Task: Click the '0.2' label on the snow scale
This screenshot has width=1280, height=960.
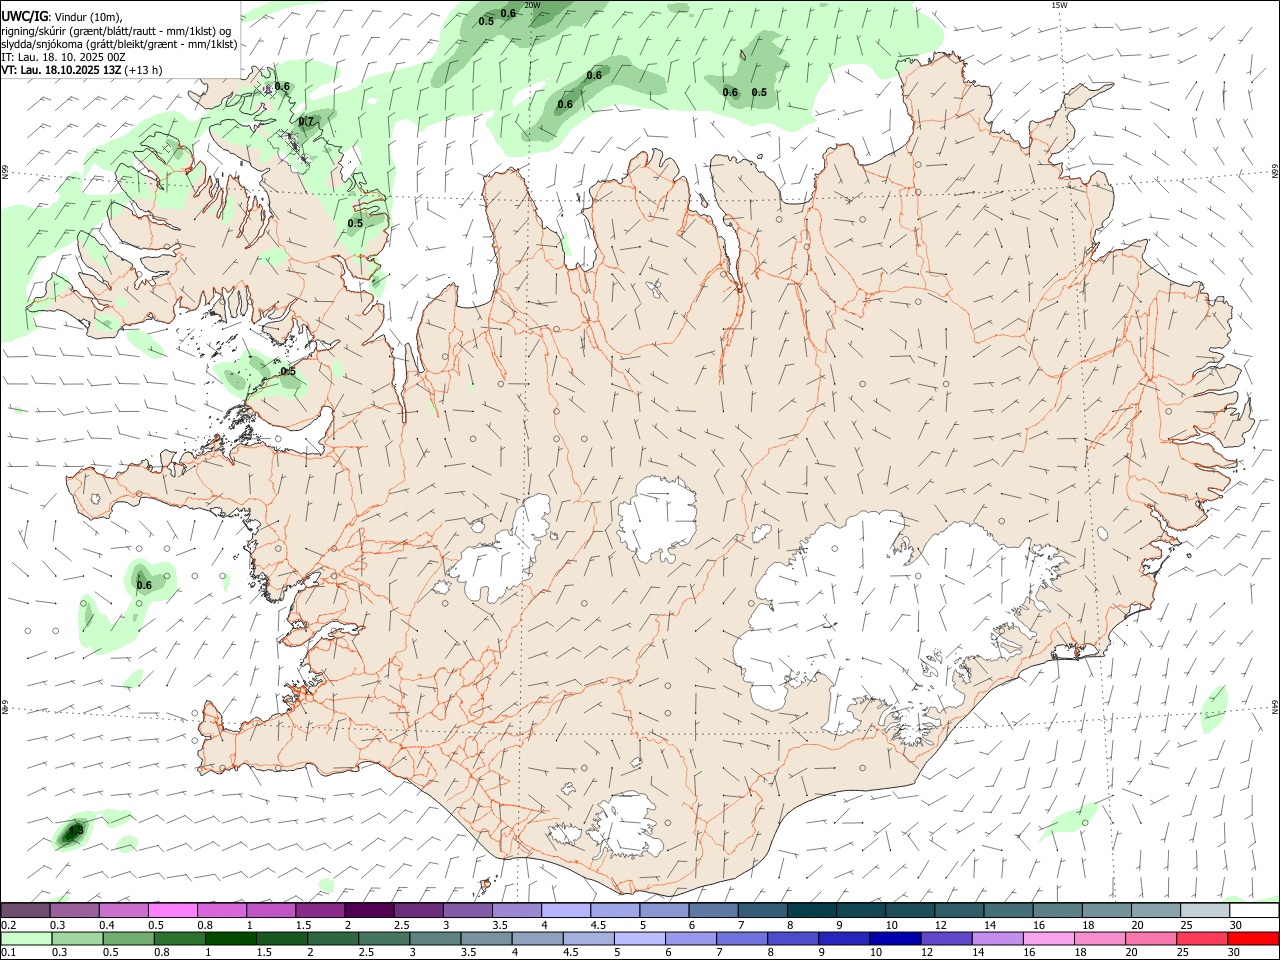Action: (x=8, y=925)
